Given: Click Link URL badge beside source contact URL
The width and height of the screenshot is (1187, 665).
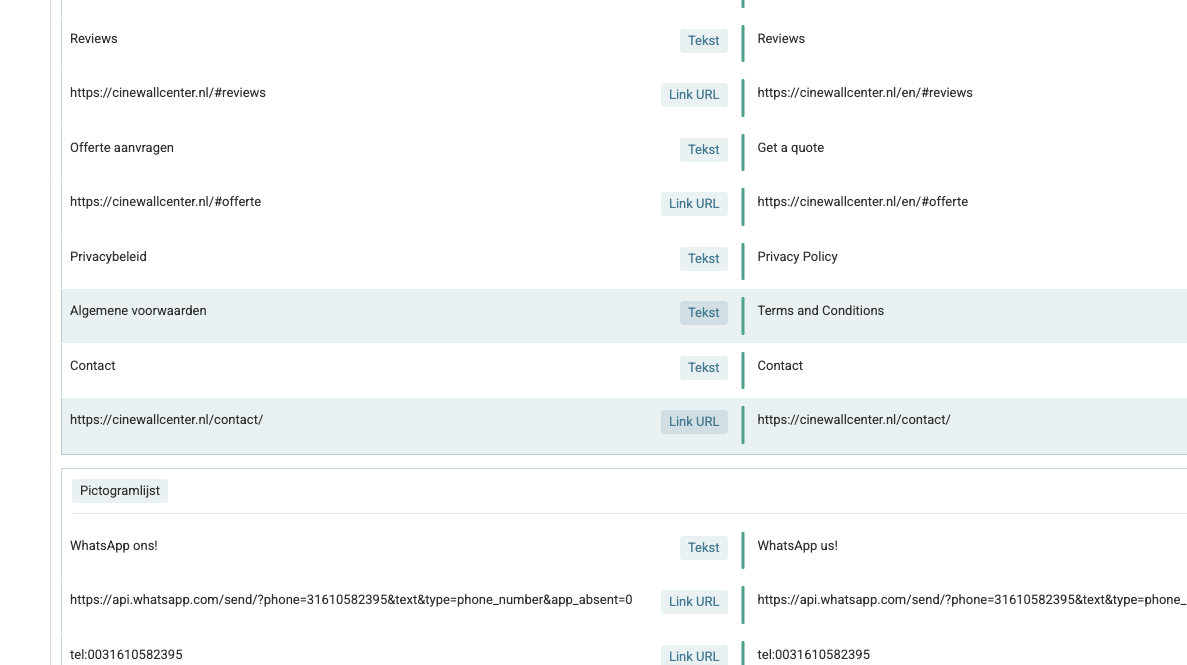Looking at the screenshot, I should coord(694,422).
